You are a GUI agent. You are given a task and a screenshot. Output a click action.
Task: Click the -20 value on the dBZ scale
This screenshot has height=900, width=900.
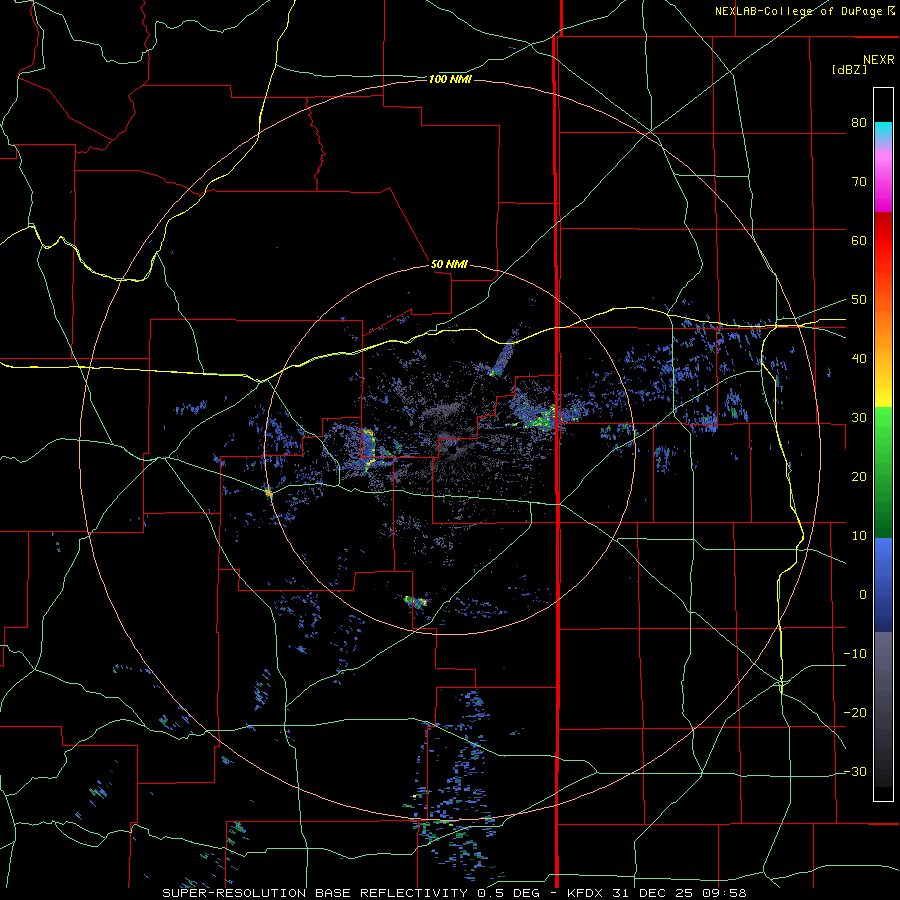coord(855,712)
